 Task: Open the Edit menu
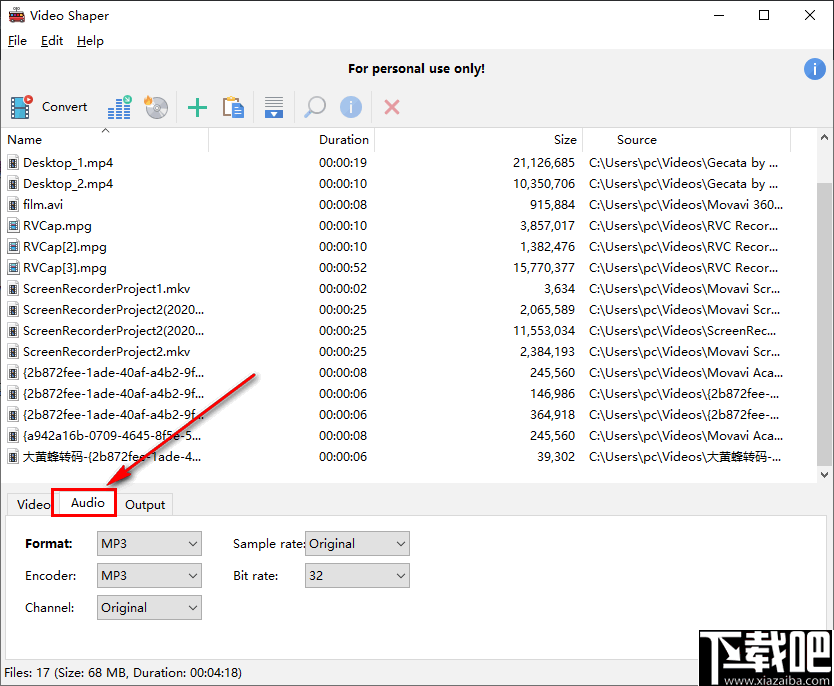click(x=52, y=41)
